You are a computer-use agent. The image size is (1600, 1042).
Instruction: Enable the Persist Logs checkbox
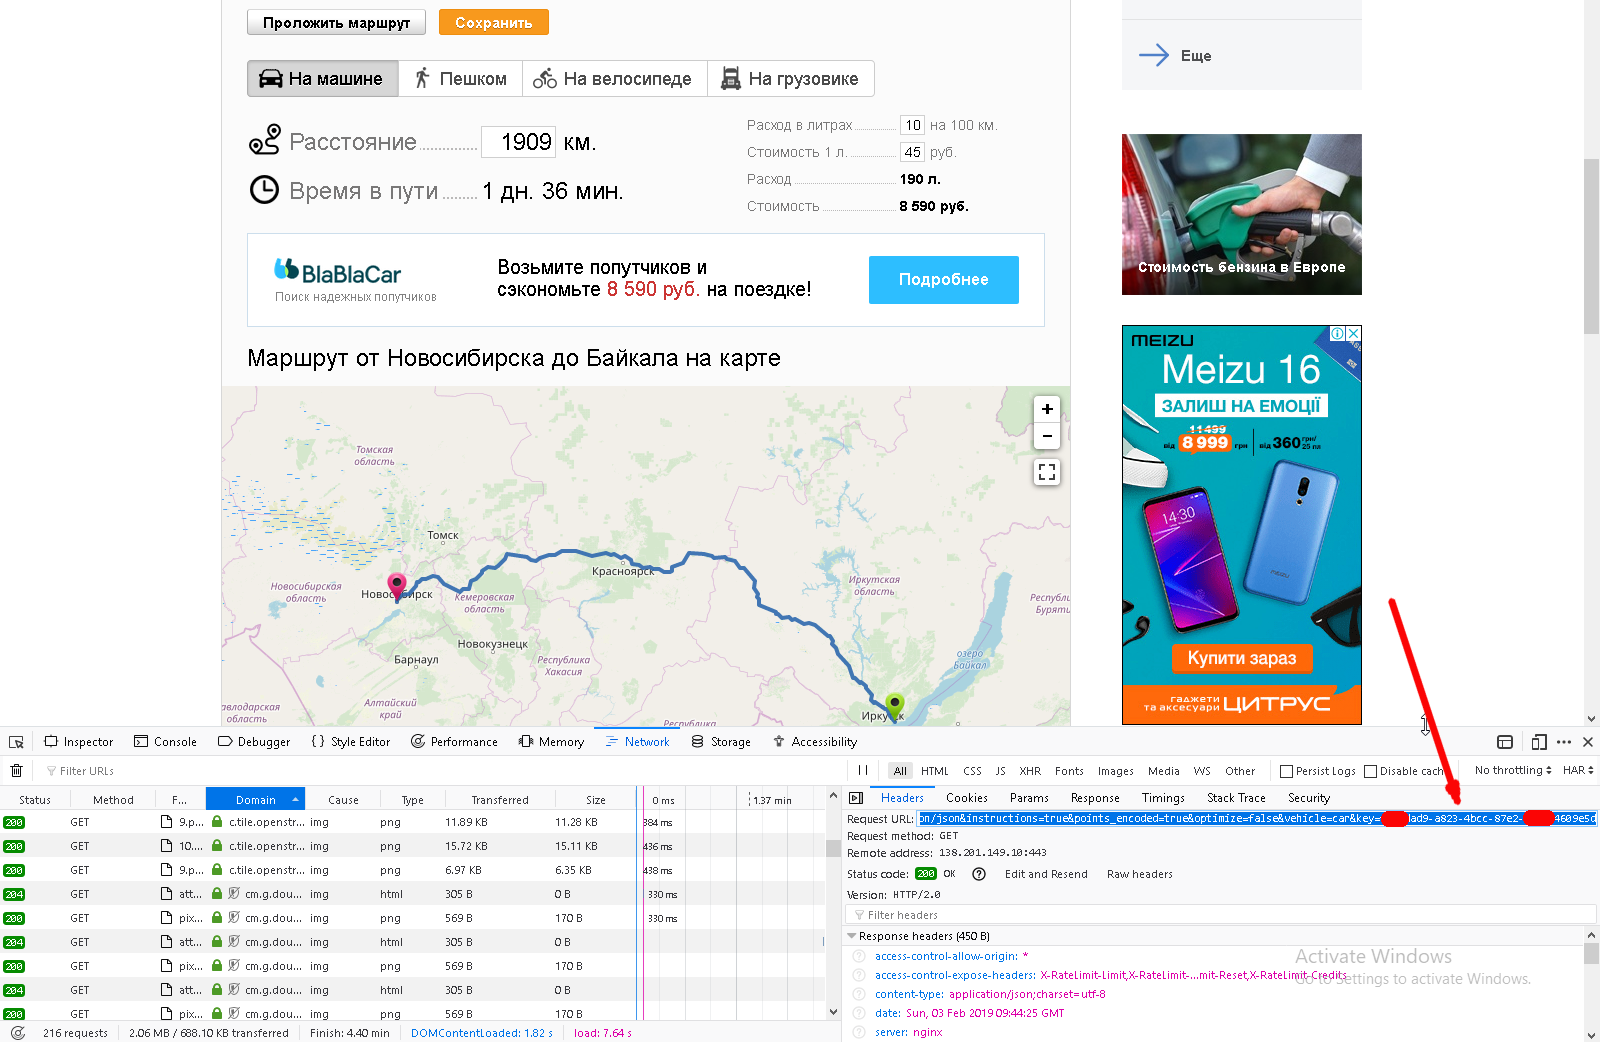click(x=1287, y=771)
